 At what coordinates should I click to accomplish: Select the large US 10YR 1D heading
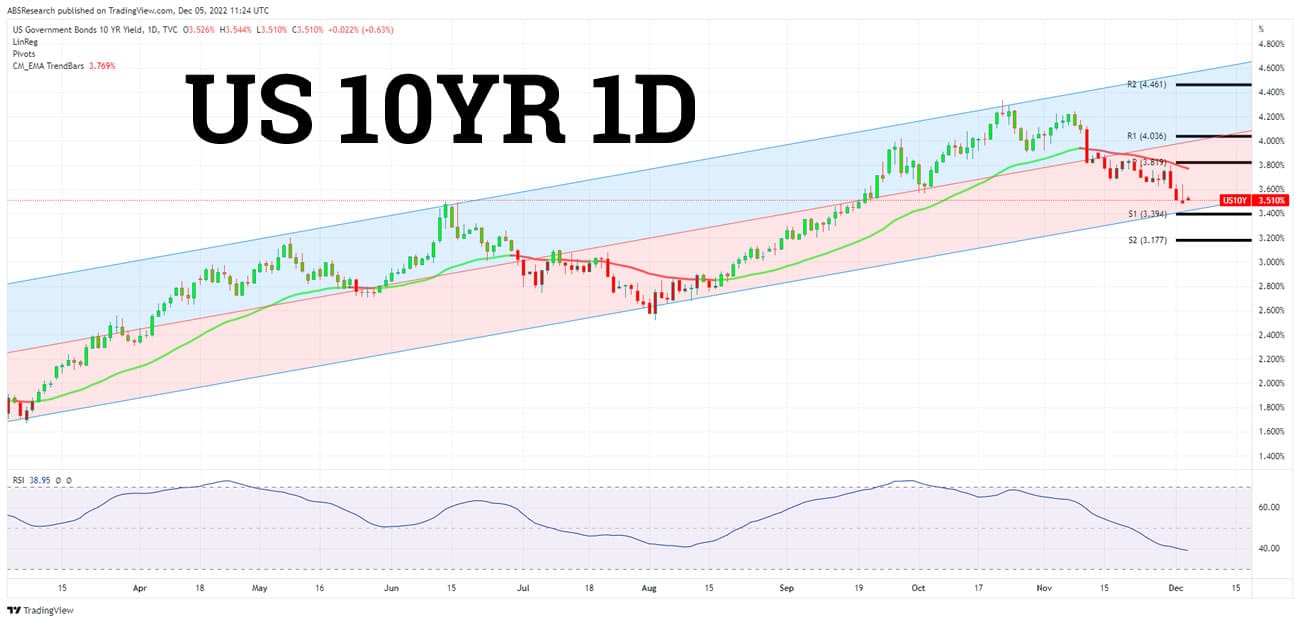(x=442, y=109)
